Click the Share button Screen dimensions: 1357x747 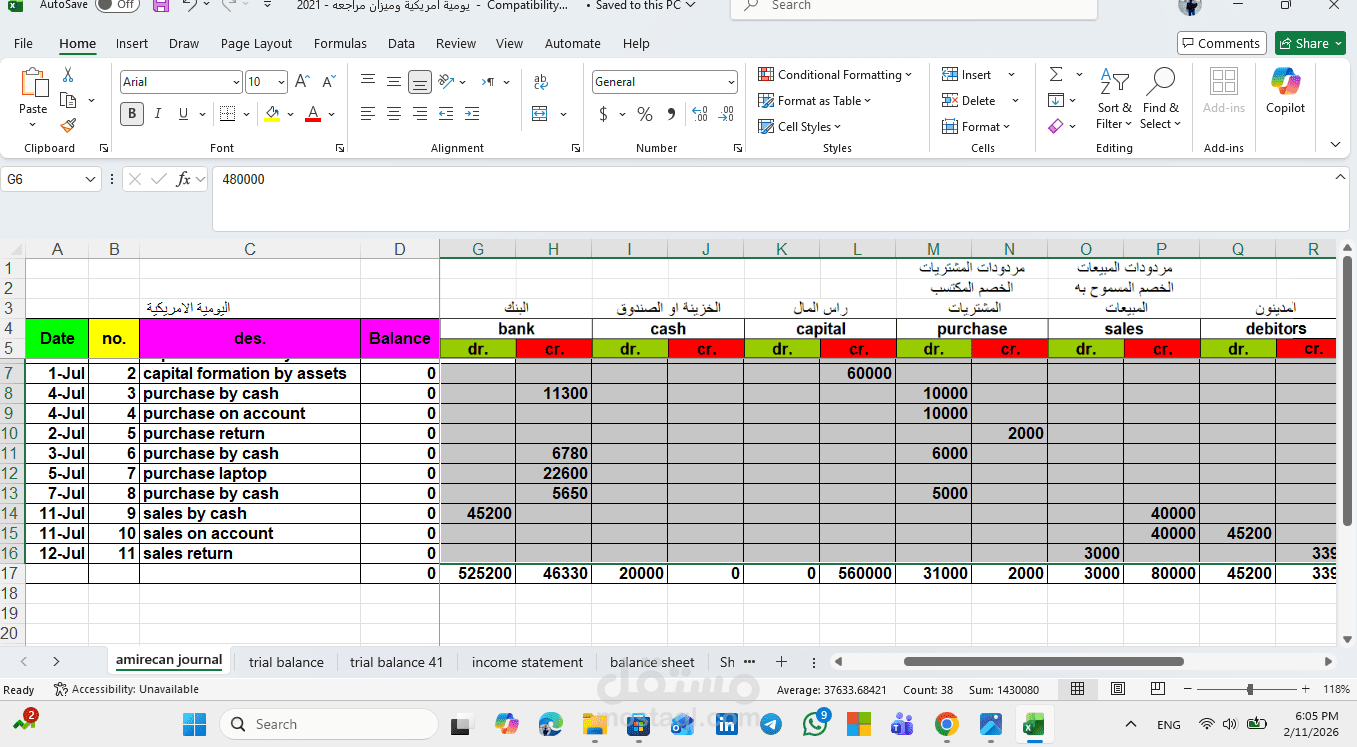(1310, 43)
